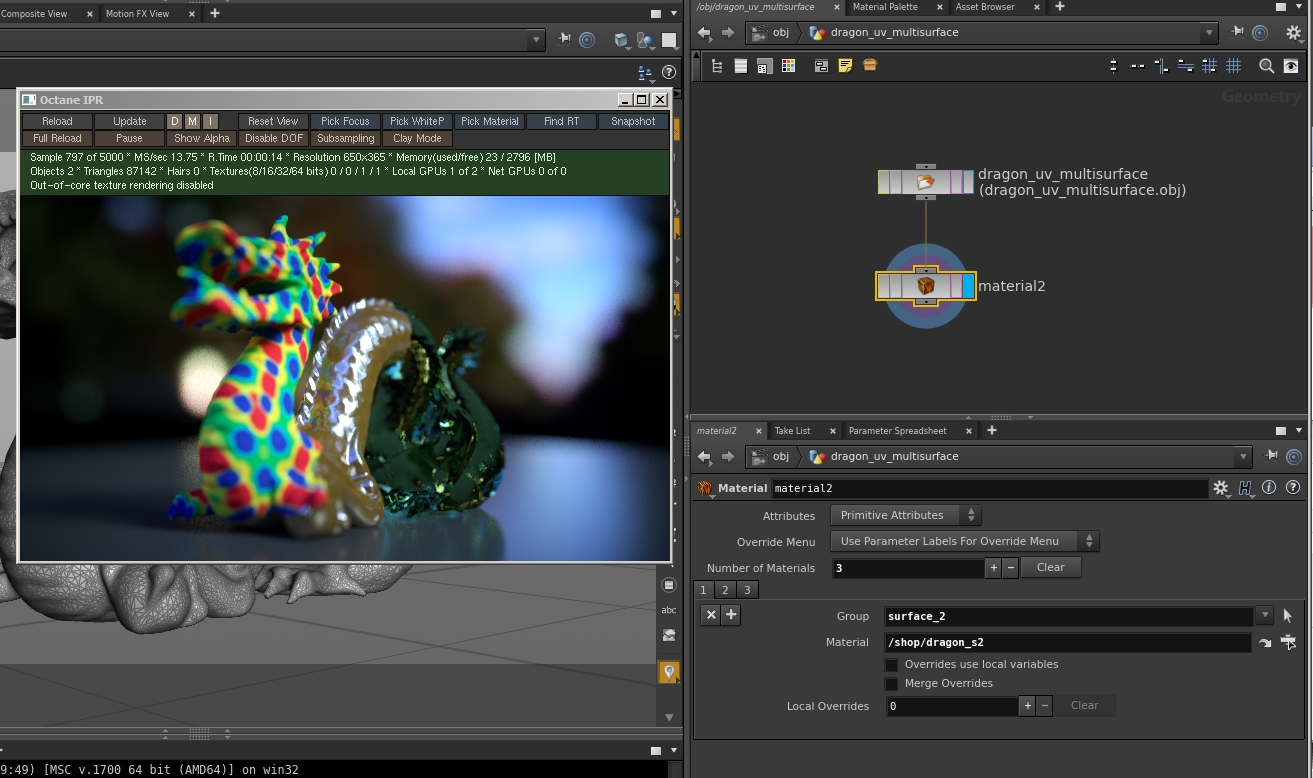Open the group selection arrow tool
This screenshot has width=1313, height=778.
tap(1288, 616)
